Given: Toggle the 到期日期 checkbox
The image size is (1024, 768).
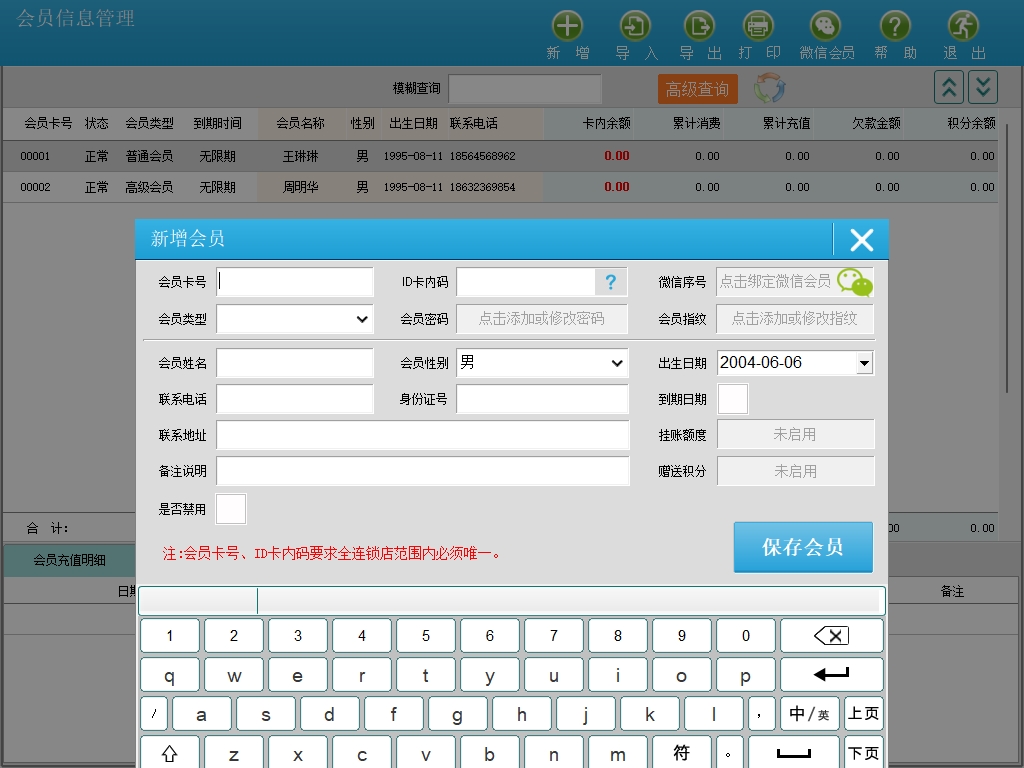Looking at the screenshot, I should click(733, 399).
